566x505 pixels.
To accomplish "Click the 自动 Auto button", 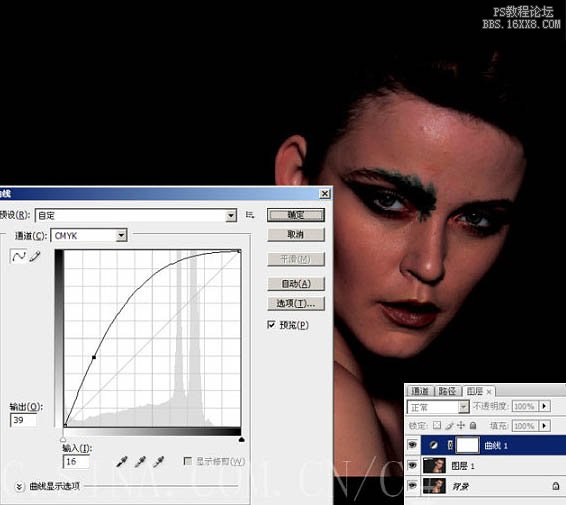I will click(x=296, y=284).
